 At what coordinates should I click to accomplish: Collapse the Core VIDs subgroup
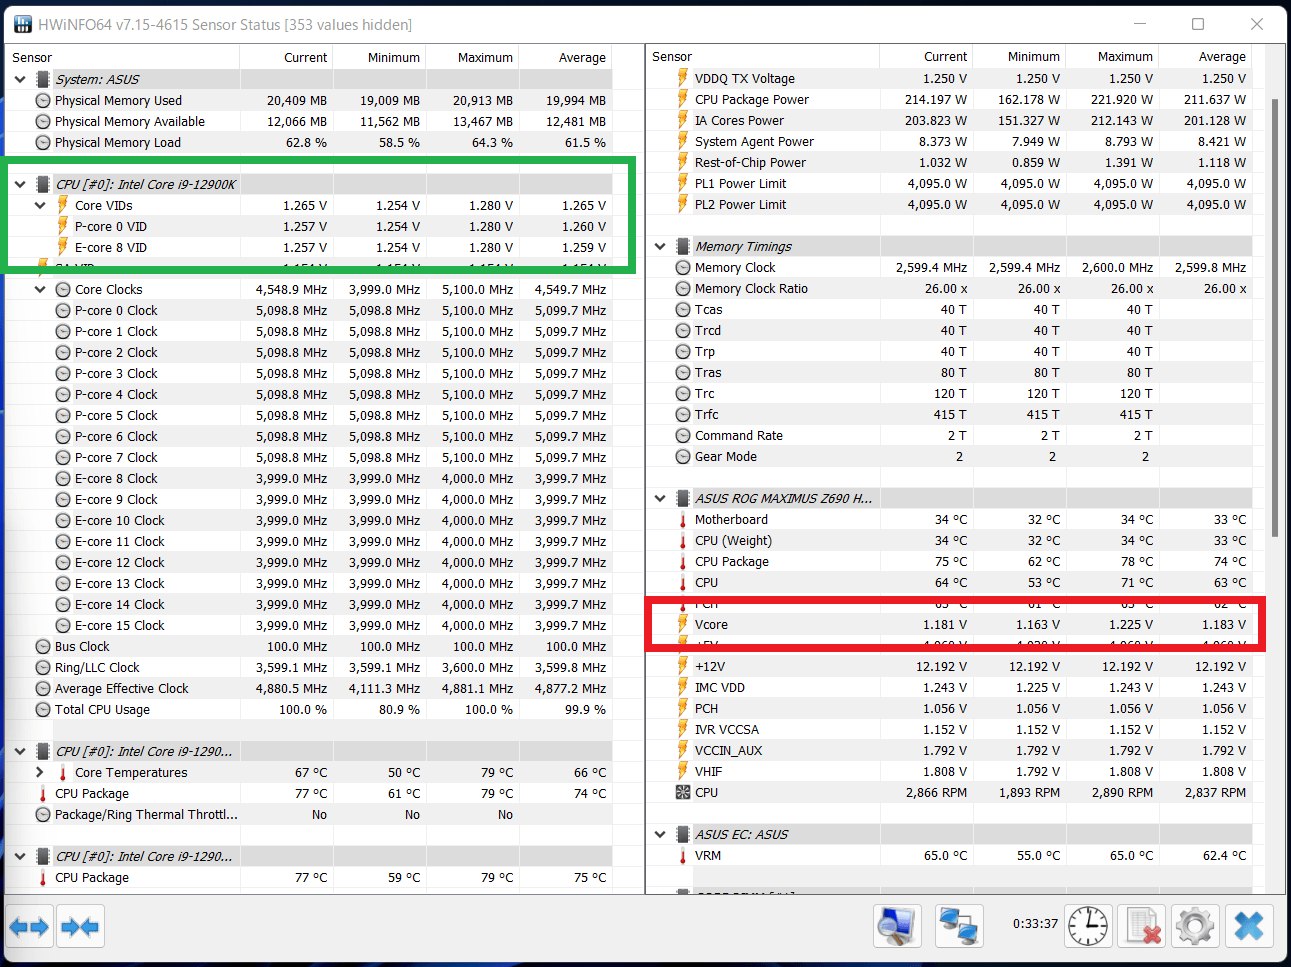40,205
